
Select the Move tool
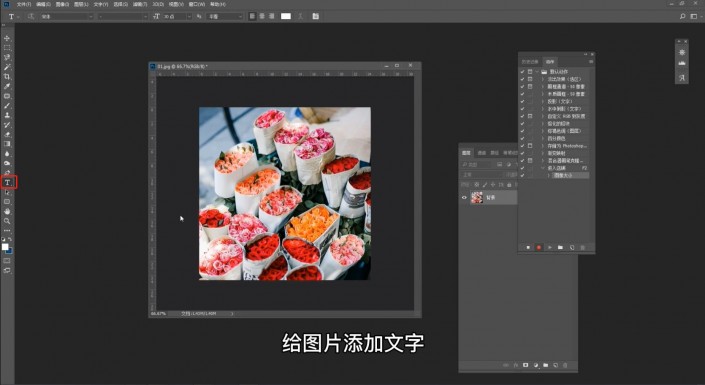7,38
